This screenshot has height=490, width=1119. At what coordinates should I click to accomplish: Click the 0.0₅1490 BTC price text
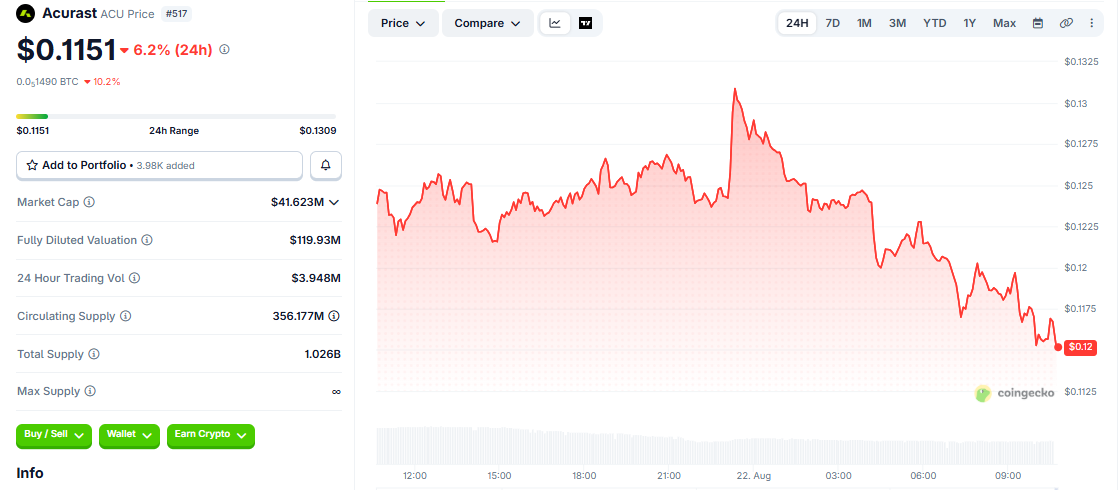(x=48, y=81)
